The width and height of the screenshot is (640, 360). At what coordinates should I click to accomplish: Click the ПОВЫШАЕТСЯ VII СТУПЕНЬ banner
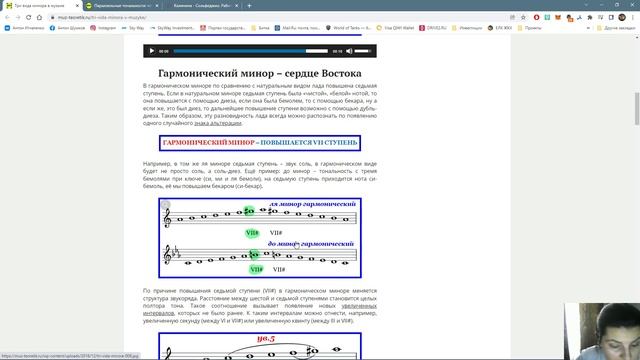coord(260,143)
